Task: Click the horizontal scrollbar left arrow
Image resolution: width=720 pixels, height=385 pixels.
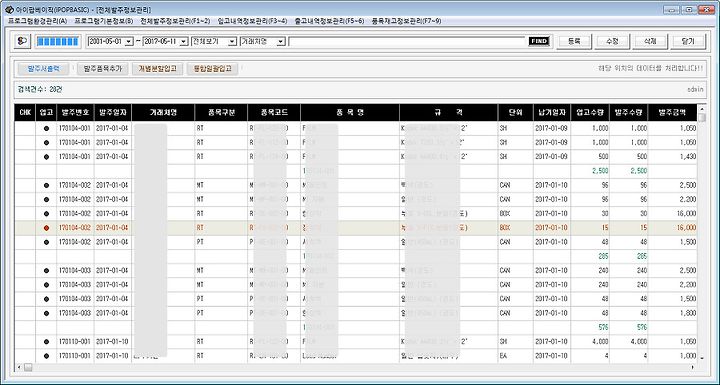Action: 19,368
